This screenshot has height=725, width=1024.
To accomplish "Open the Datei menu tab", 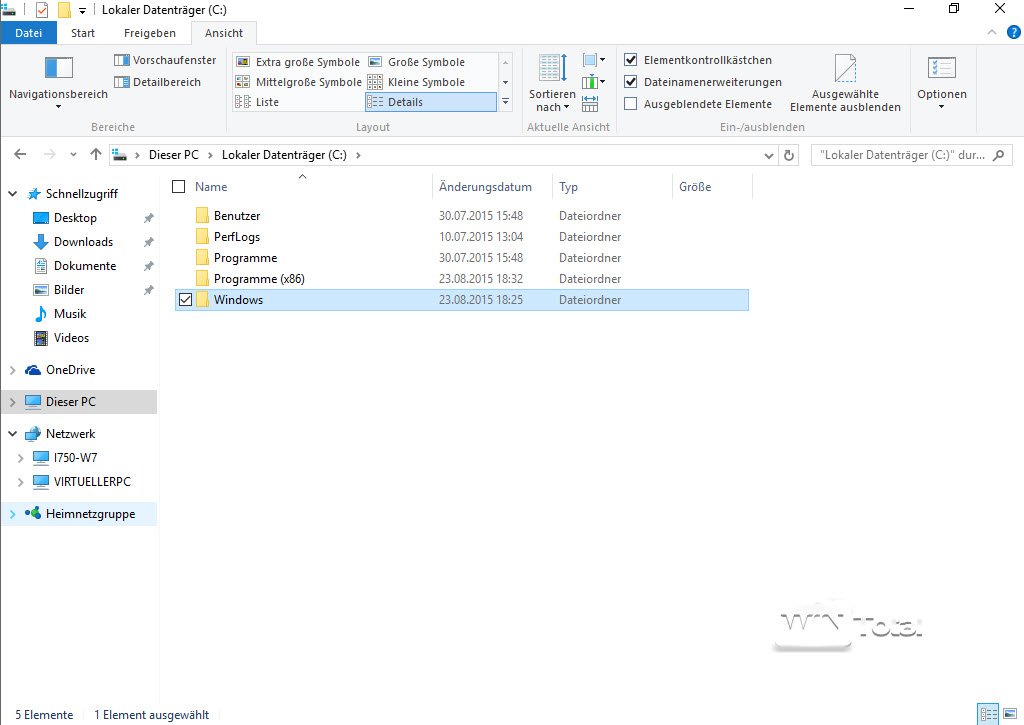I will [x=28, y=33].
